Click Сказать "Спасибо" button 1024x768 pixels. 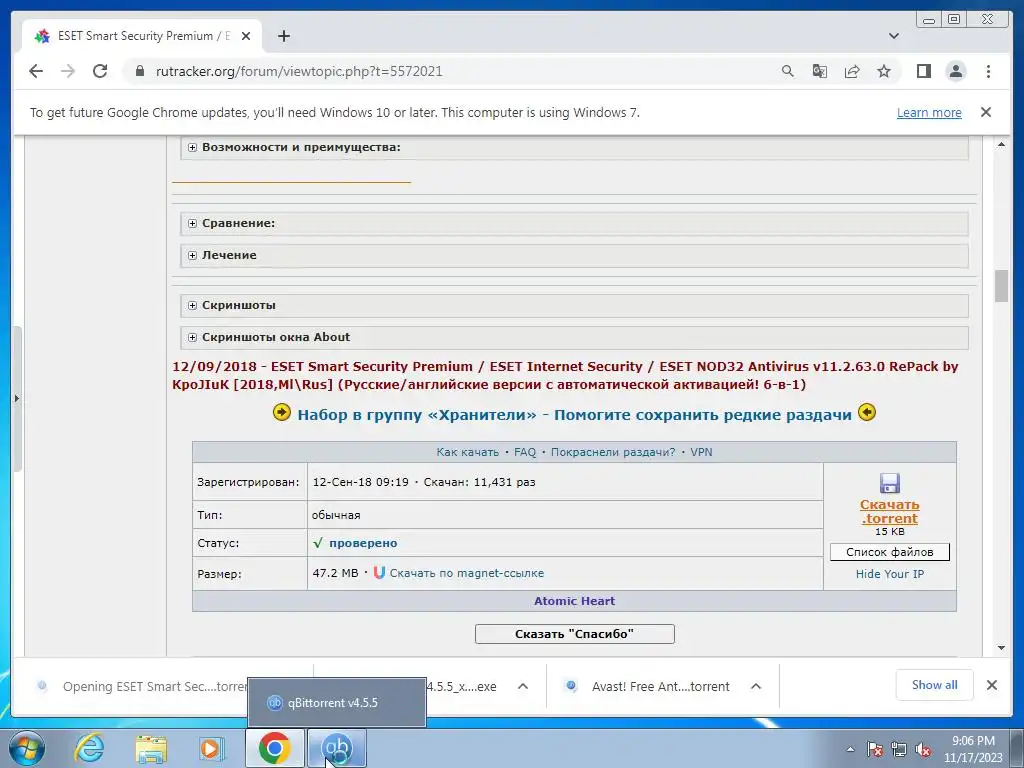575,634
